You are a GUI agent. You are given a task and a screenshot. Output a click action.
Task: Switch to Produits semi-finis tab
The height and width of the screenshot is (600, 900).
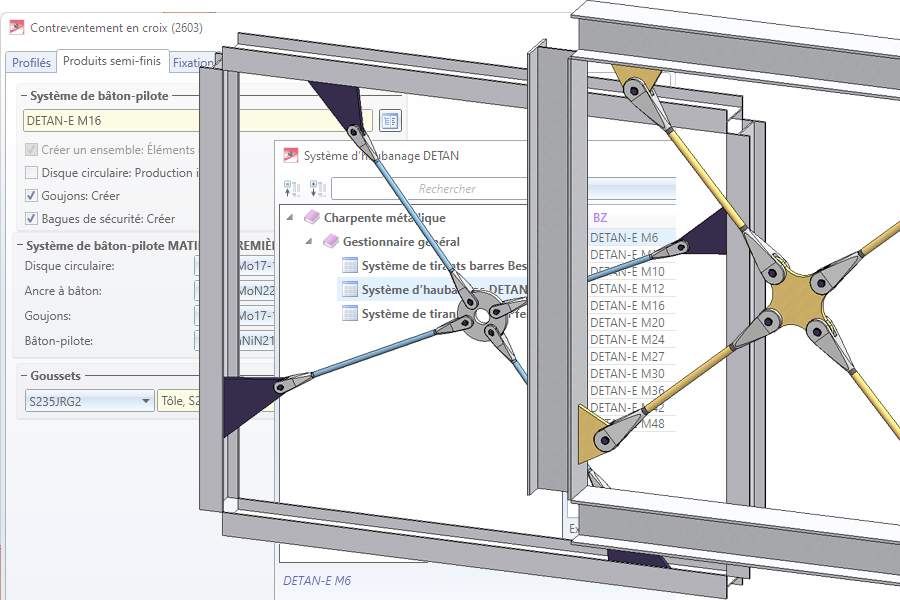tap(112, 61)
